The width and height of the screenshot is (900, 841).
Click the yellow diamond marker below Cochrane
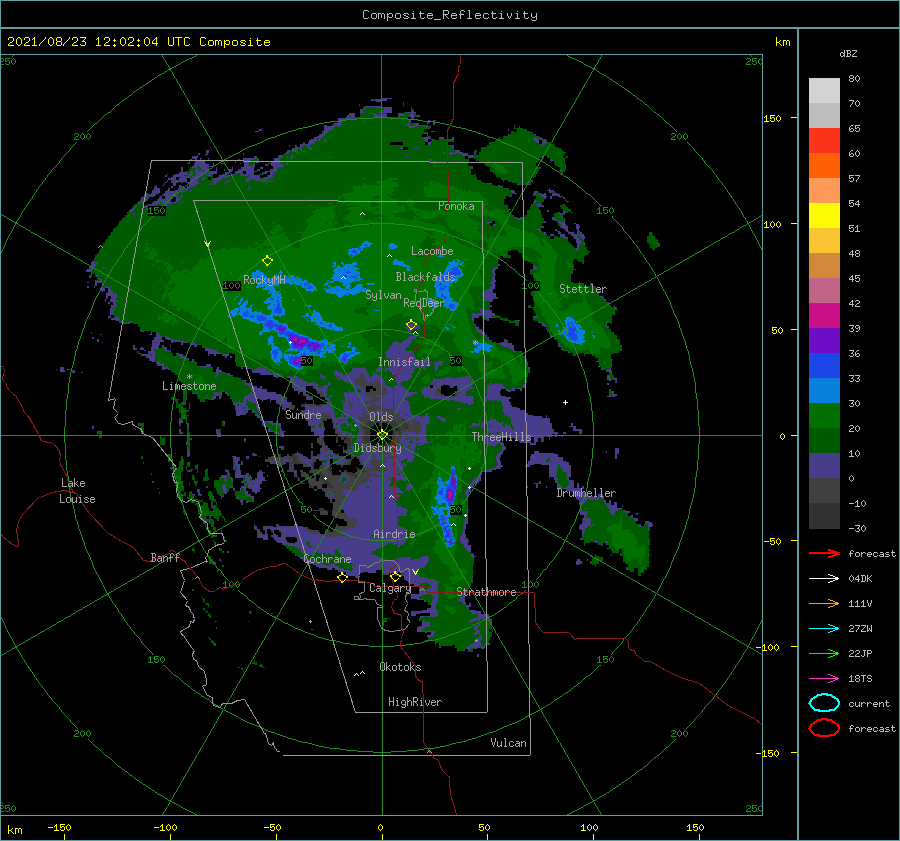(x=343, y=577)
